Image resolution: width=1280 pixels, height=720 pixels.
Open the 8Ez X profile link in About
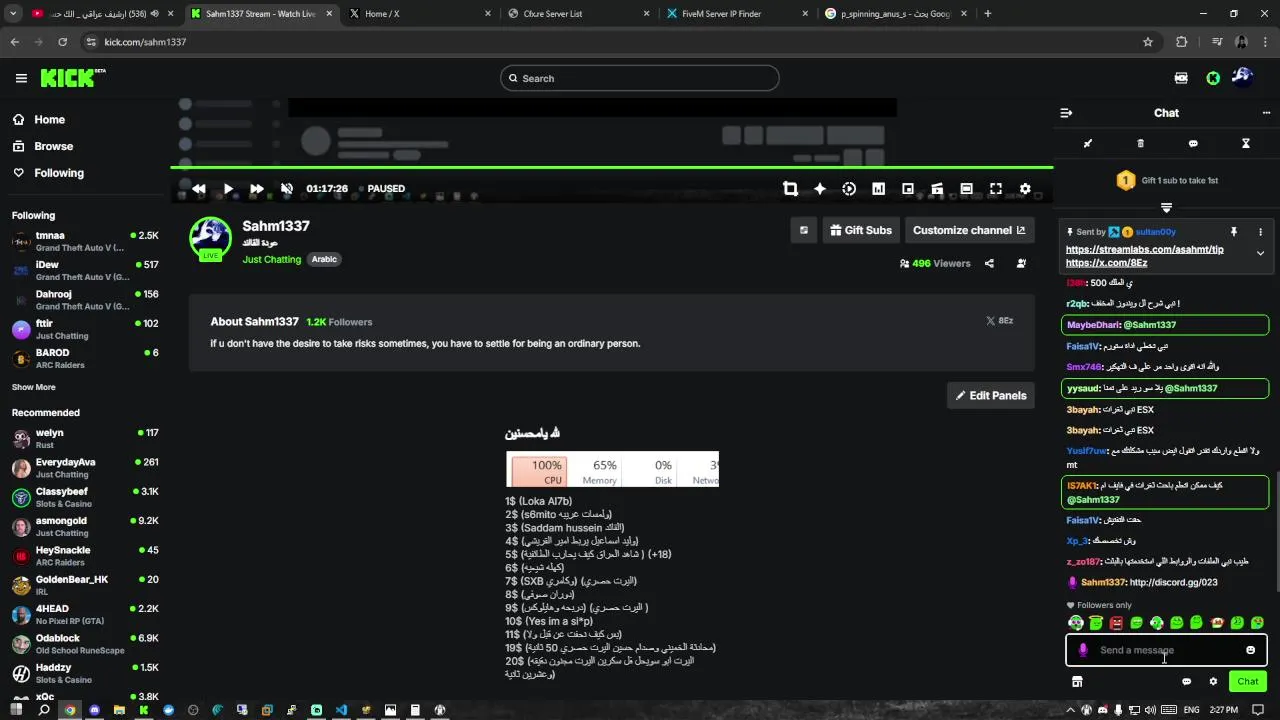[x=999, y=321]
